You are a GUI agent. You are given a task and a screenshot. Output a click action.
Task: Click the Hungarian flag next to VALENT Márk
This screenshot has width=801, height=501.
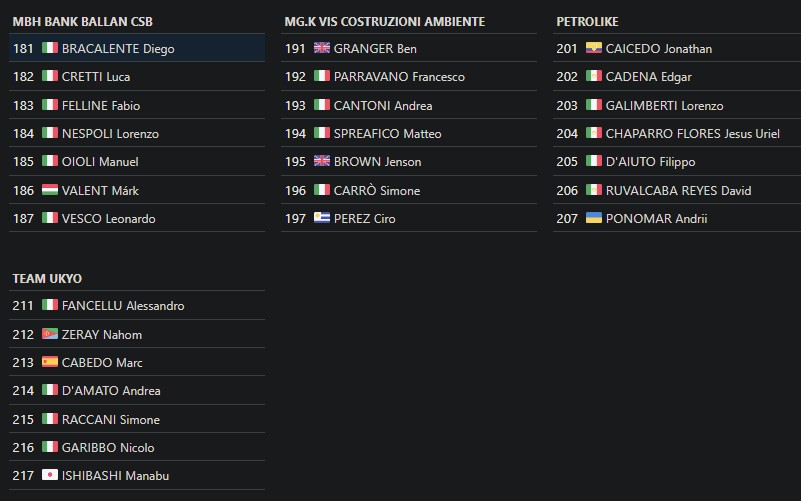coord(50,190)
